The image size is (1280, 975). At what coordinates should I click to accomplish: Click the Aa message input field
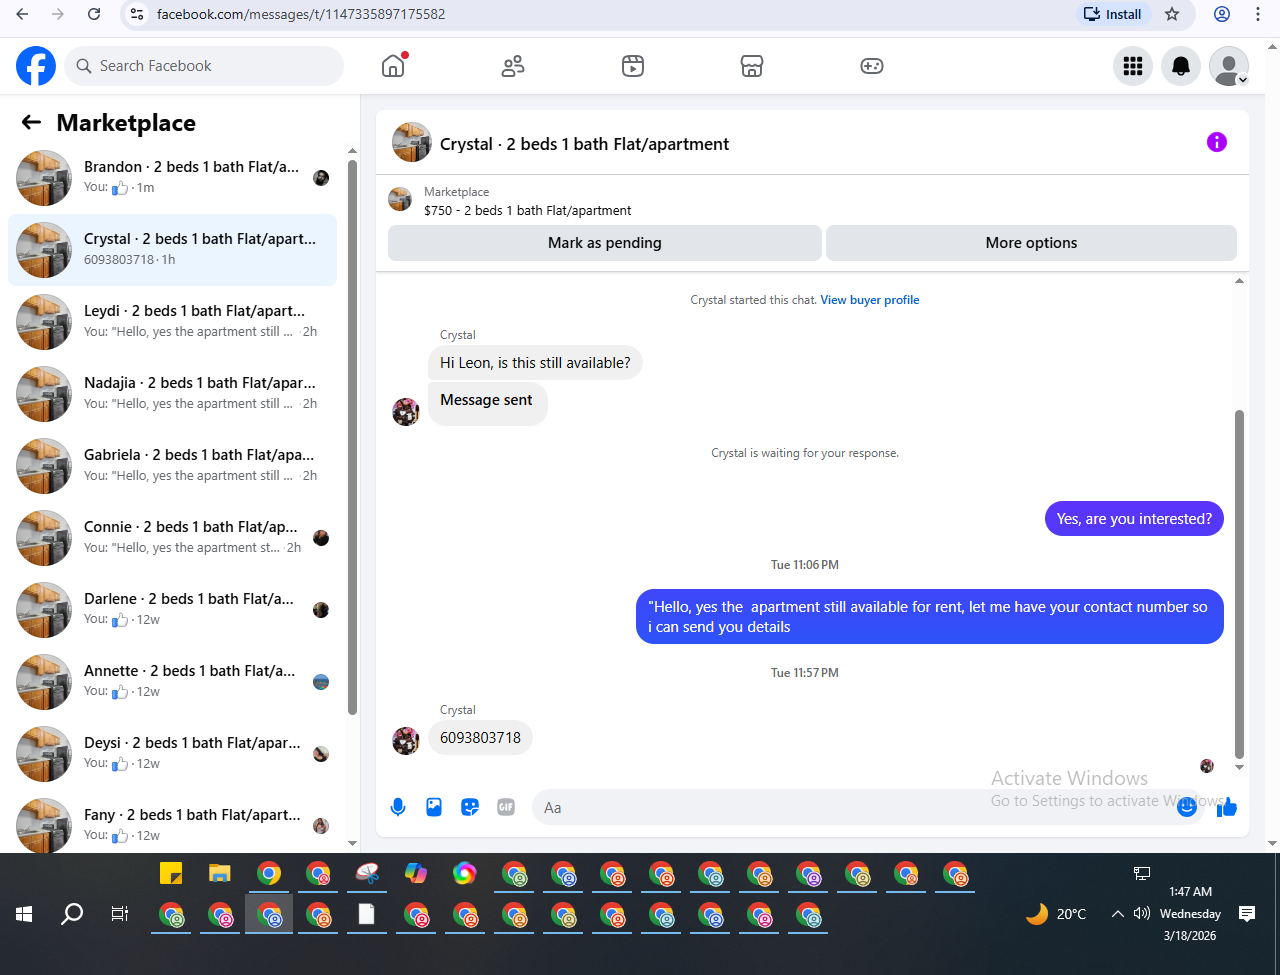855,808
